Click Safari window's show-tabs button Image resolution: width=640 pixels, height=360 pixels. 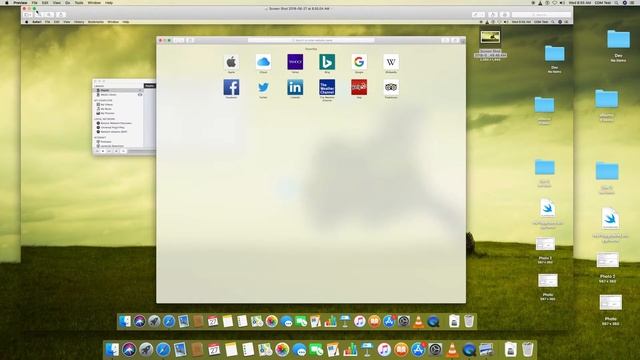click(x=455, y=40)
